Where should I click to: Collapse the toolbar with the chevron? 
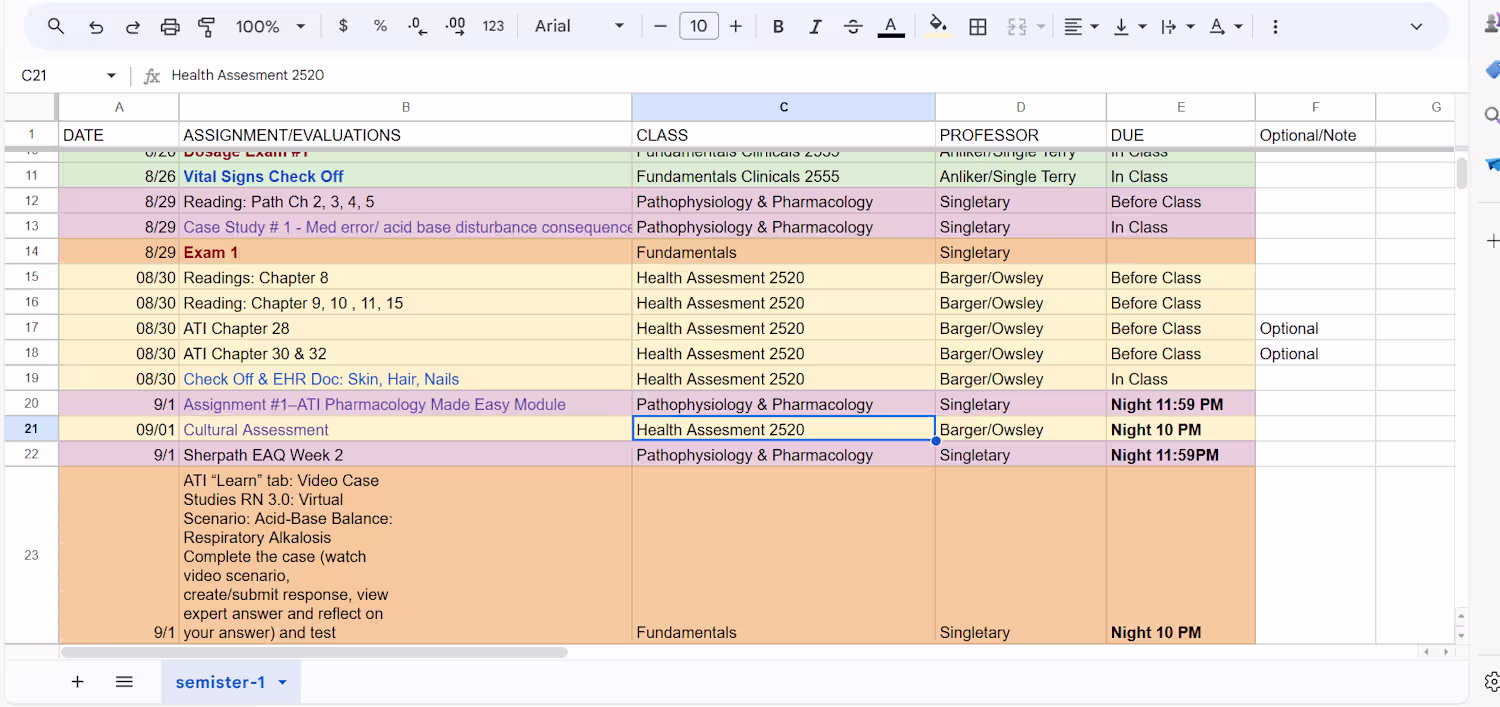click(1416, 27)
